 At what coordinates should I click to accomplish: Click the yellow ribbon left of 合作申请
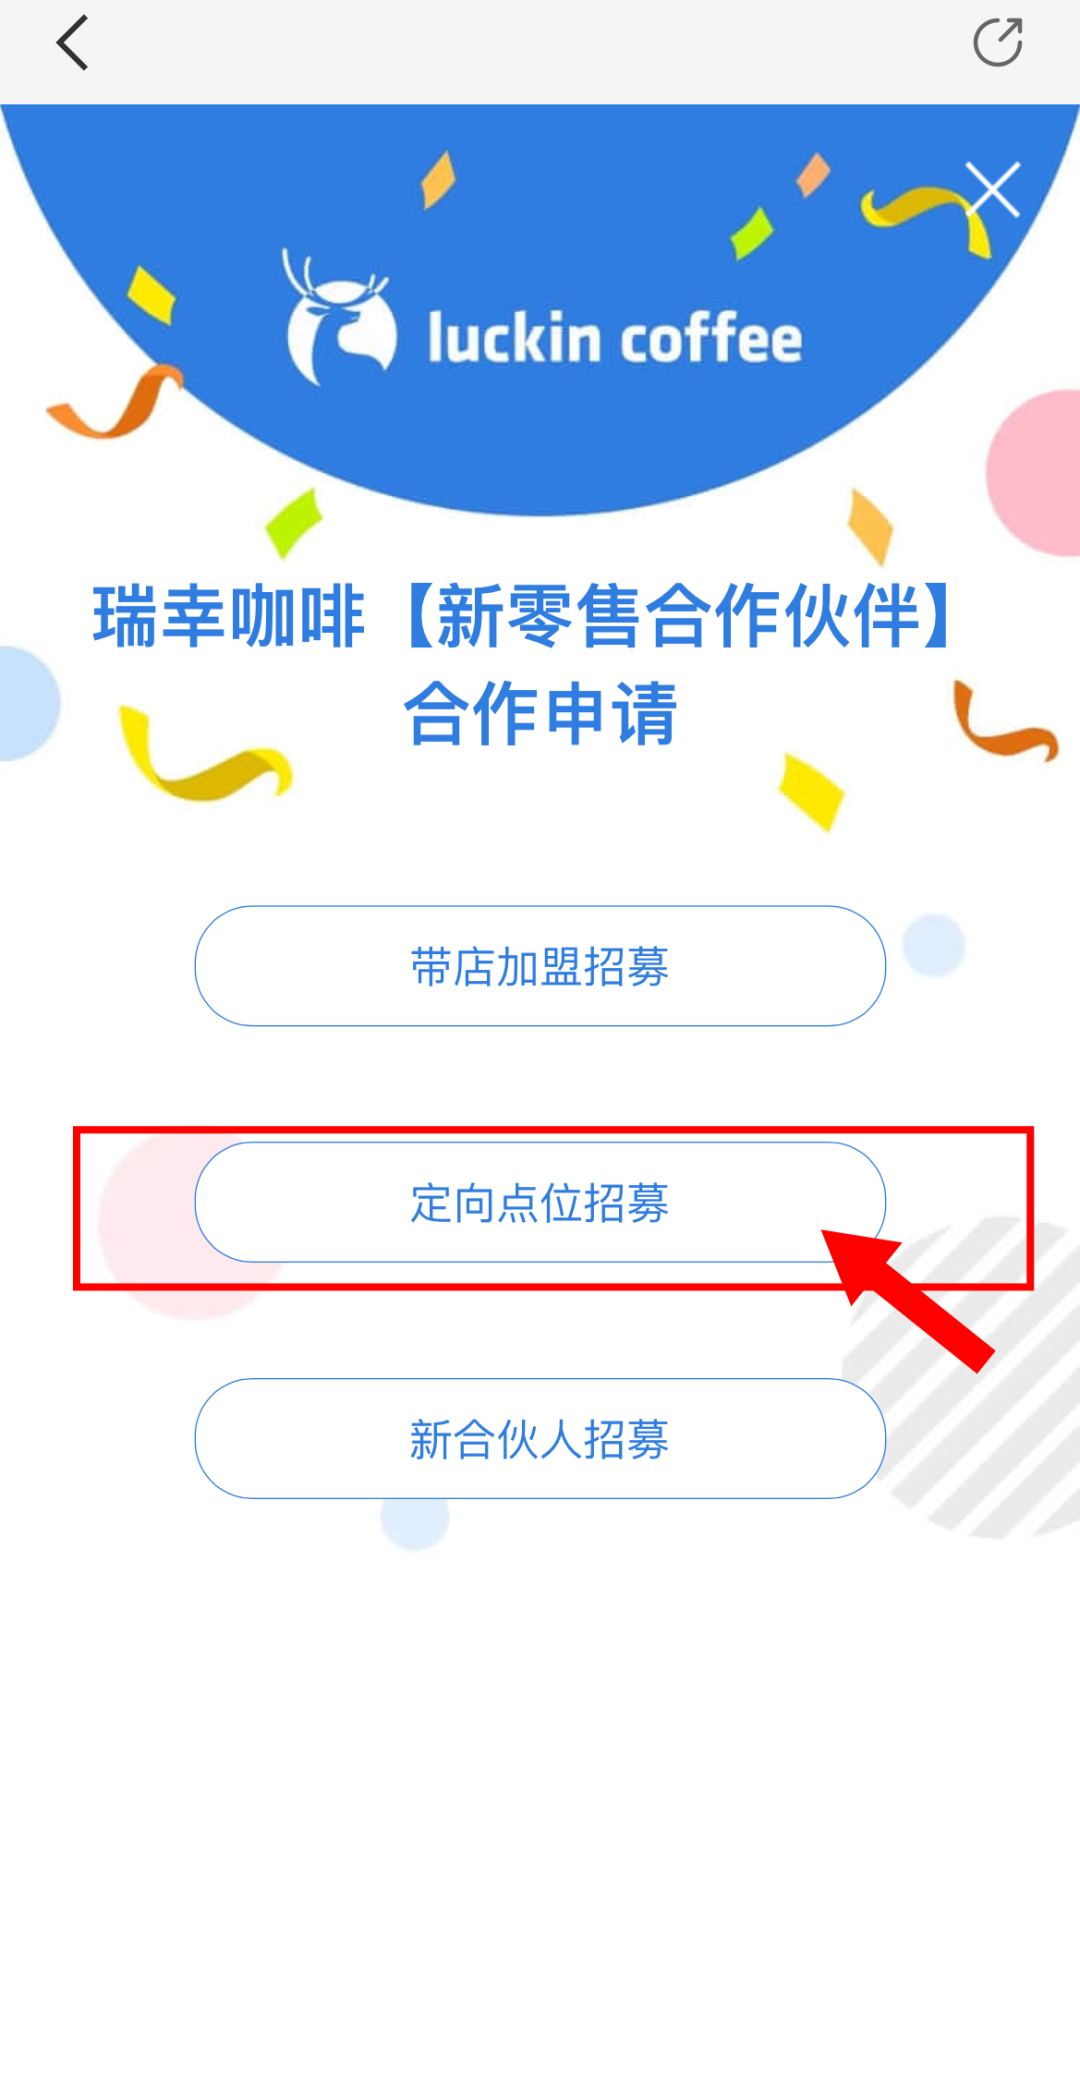coord(204,754)
